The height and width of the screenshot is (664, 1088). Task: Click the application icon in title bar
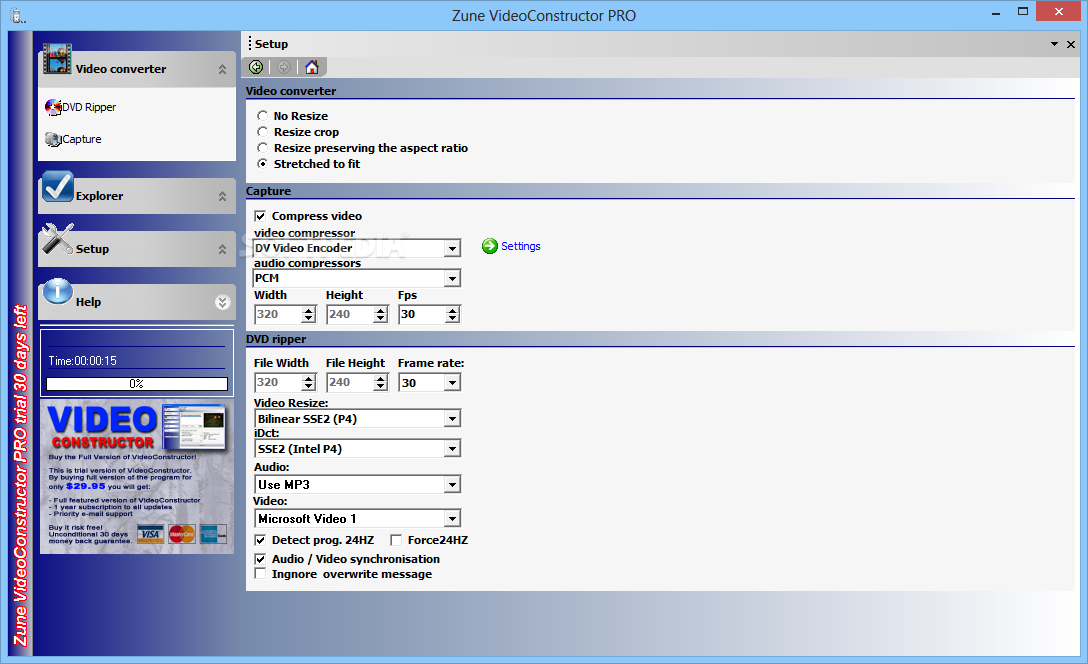click(x=17, y=15)
